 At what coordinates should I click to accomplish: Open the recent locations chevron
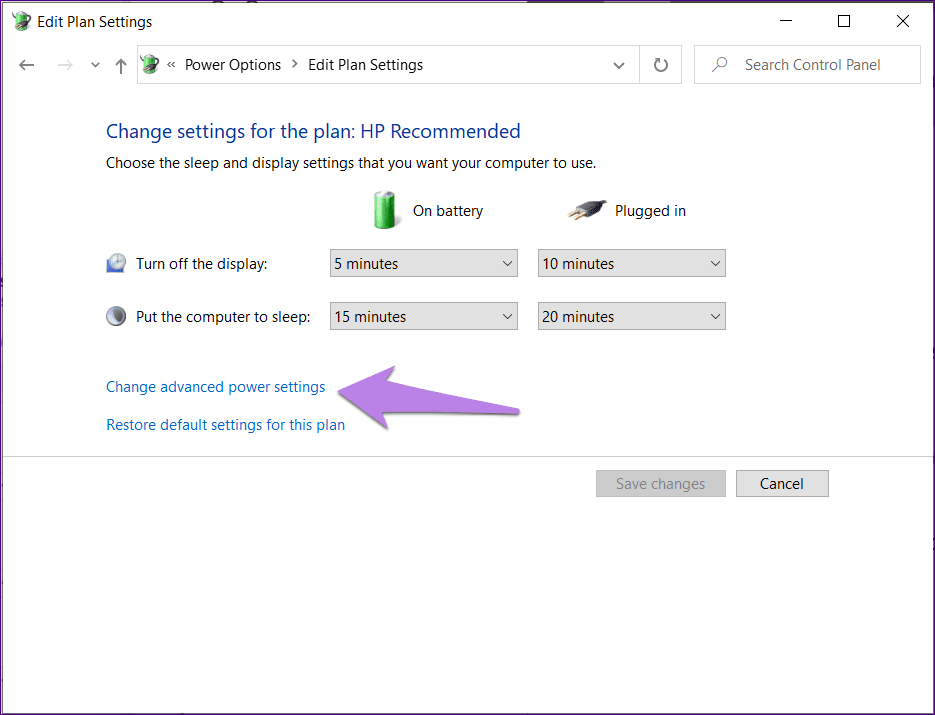(x=95, y=65)
